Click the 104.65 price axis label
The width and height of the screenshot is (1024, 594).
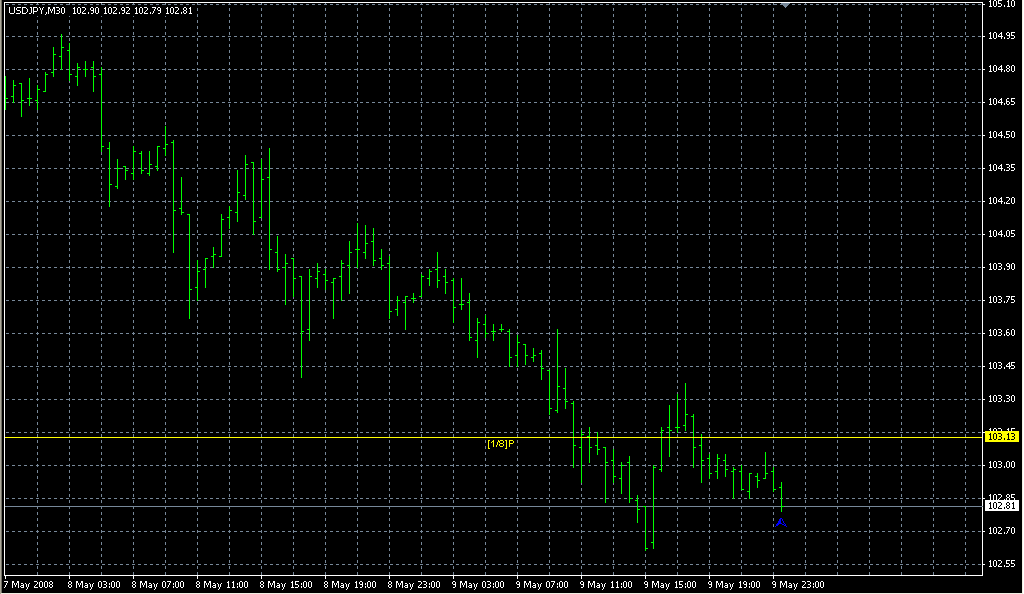coord(1002,102)
